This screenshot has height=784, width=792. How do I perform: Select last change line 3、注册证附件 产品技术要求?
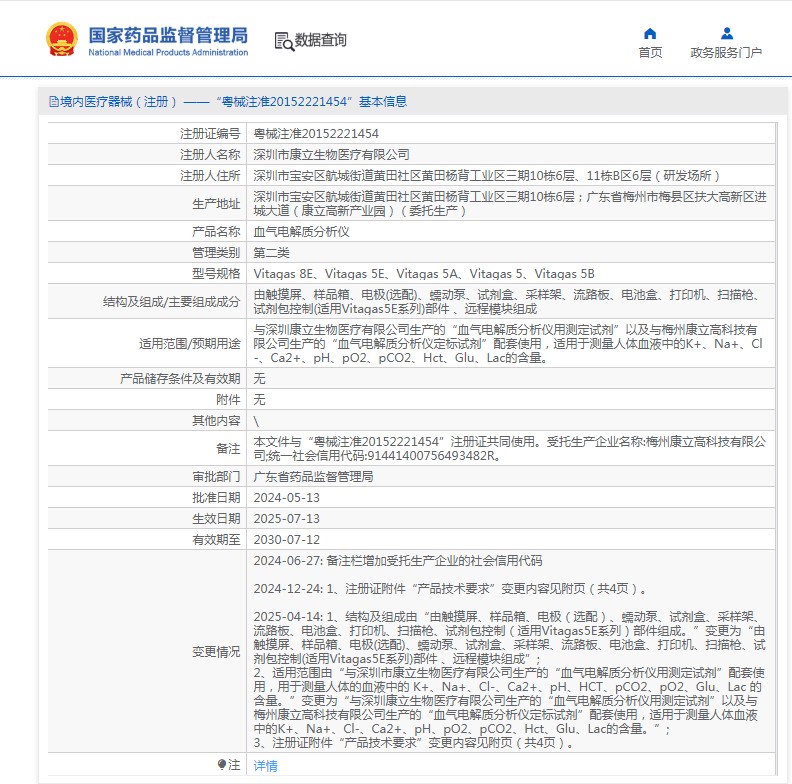tap(414, 743)
